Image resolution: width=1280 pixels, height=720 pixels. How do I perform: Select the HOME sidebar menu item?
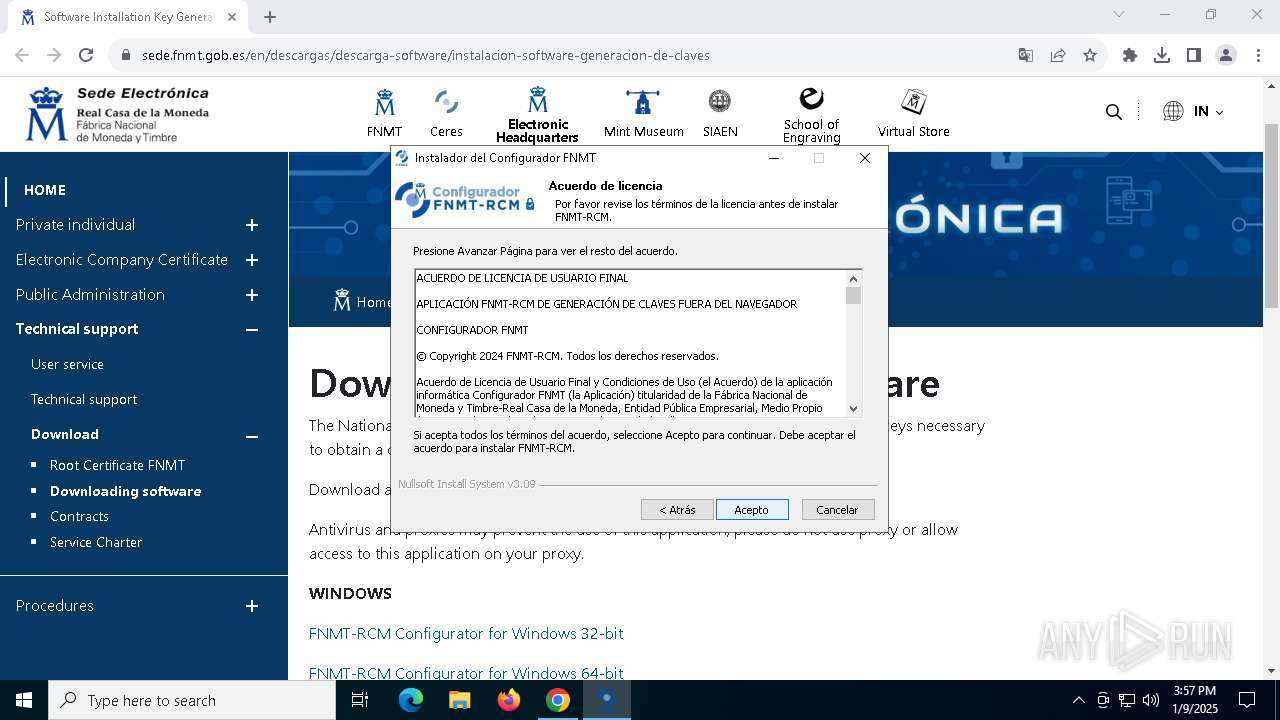[x=45, y=190]
